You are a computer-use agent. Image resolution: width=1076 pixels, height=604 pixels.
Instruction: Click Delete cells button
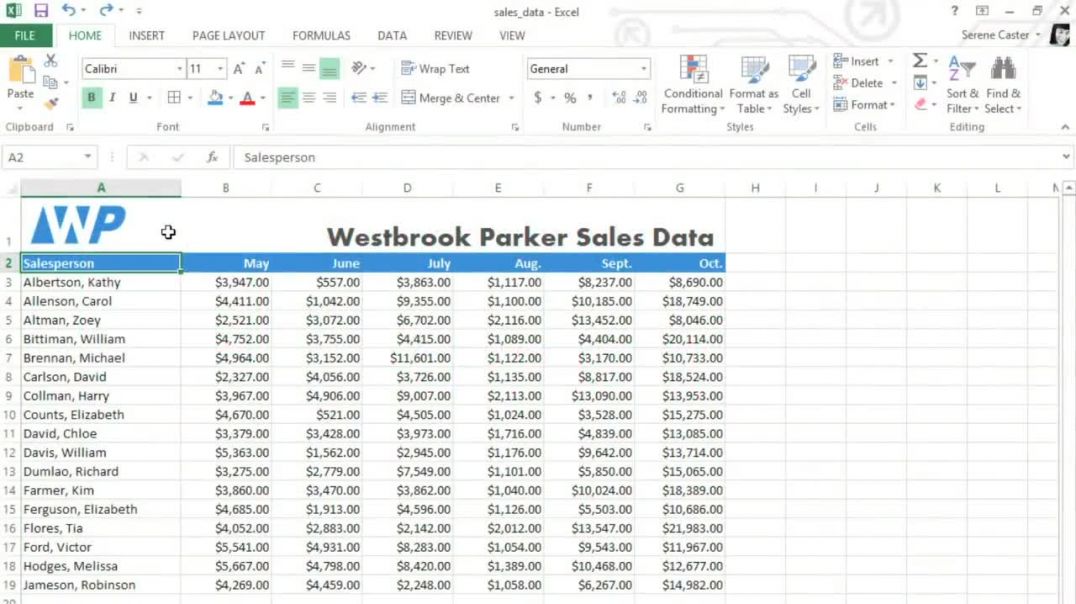(x=858, y=83)
